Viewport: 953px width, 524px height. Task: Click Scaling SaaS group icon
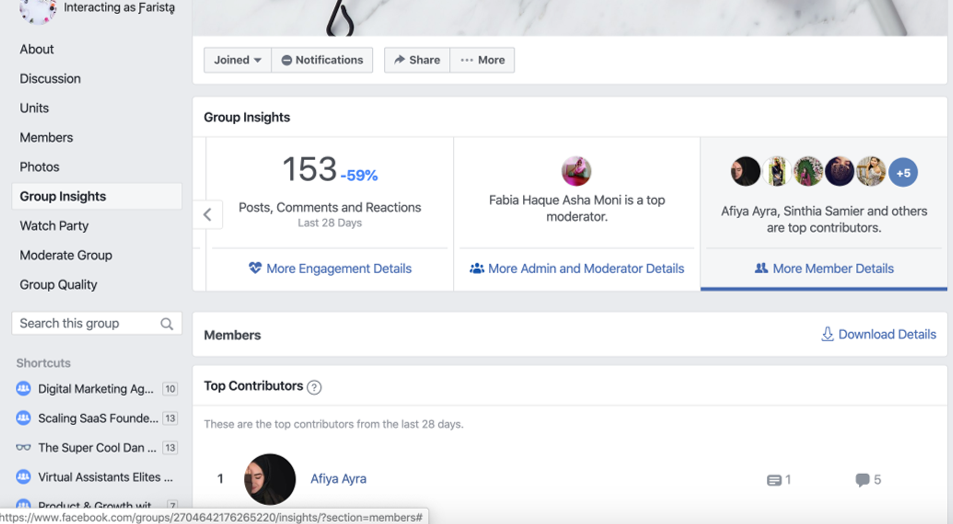tap(24, 418)
